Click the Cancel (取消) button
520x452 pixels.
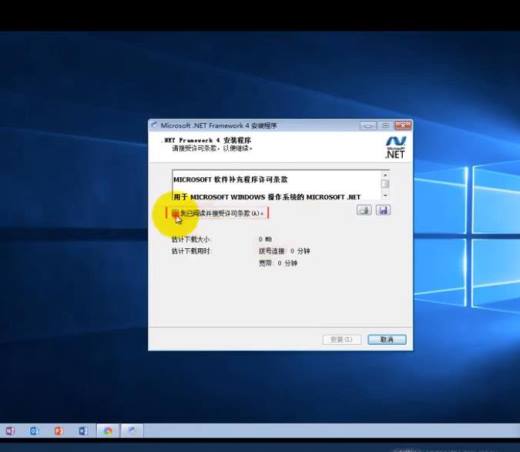(x=387, y=340)
